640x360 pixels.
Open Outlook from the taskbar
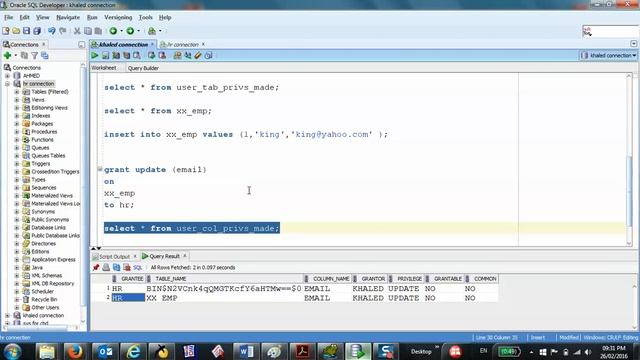coord(105,351)
